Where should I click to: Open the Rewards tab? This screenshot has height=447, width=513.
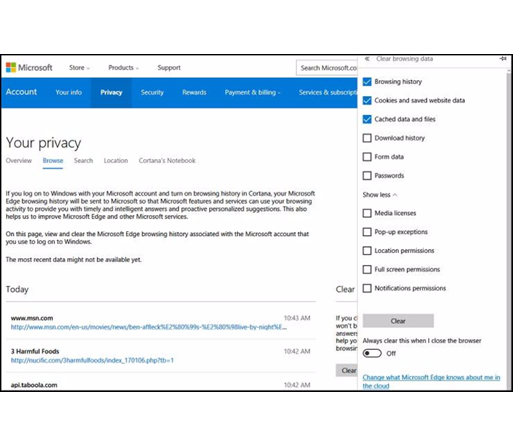tap(194, 93)
